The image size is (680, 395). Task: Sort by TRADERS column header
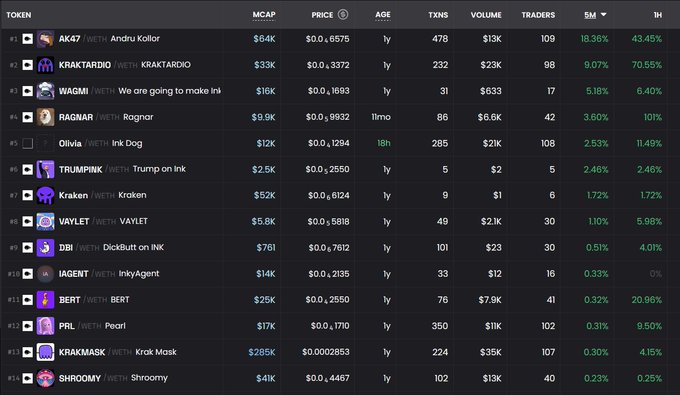(x=538, y=15)
